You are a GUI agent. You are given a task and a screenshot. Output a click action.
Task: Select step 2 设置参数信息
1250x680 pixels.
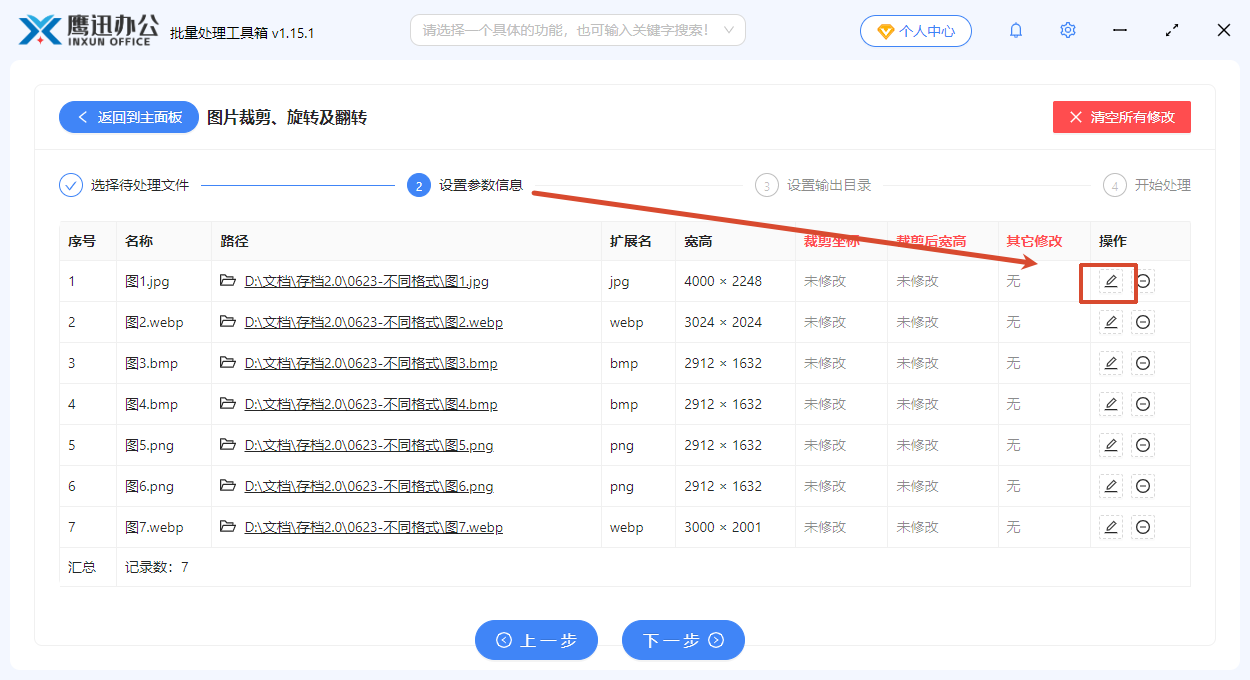point(465,185)
